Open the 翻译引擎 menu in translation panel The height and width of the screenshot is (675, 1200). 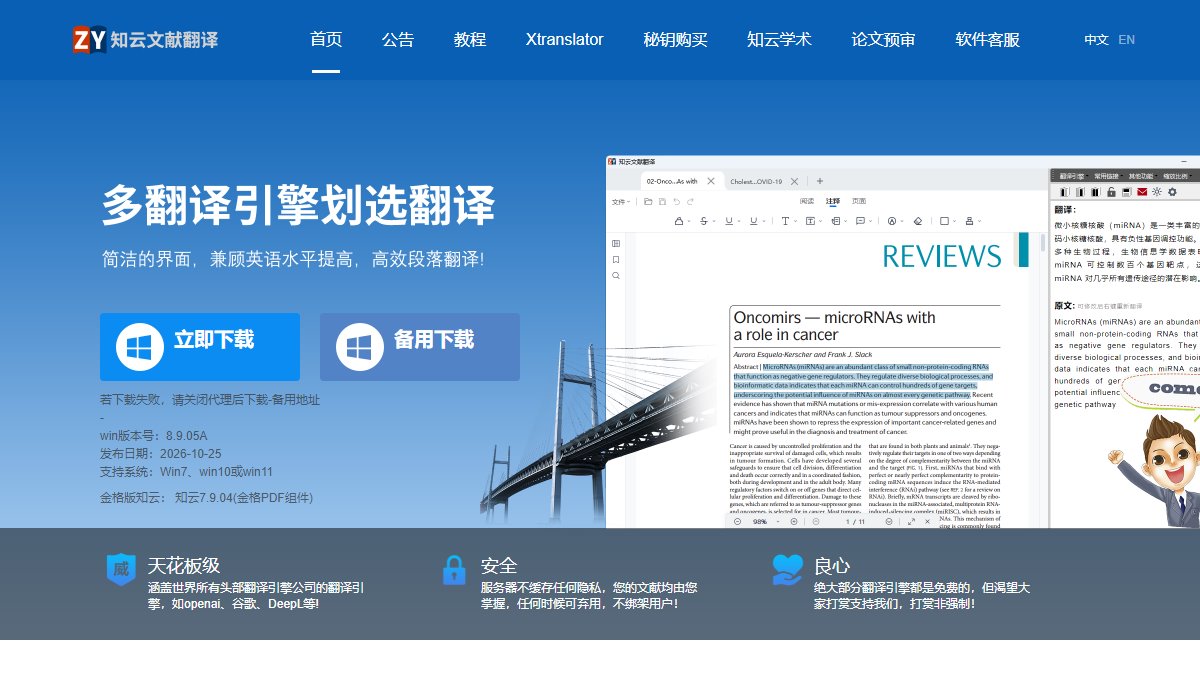(x=1074, y=176)
